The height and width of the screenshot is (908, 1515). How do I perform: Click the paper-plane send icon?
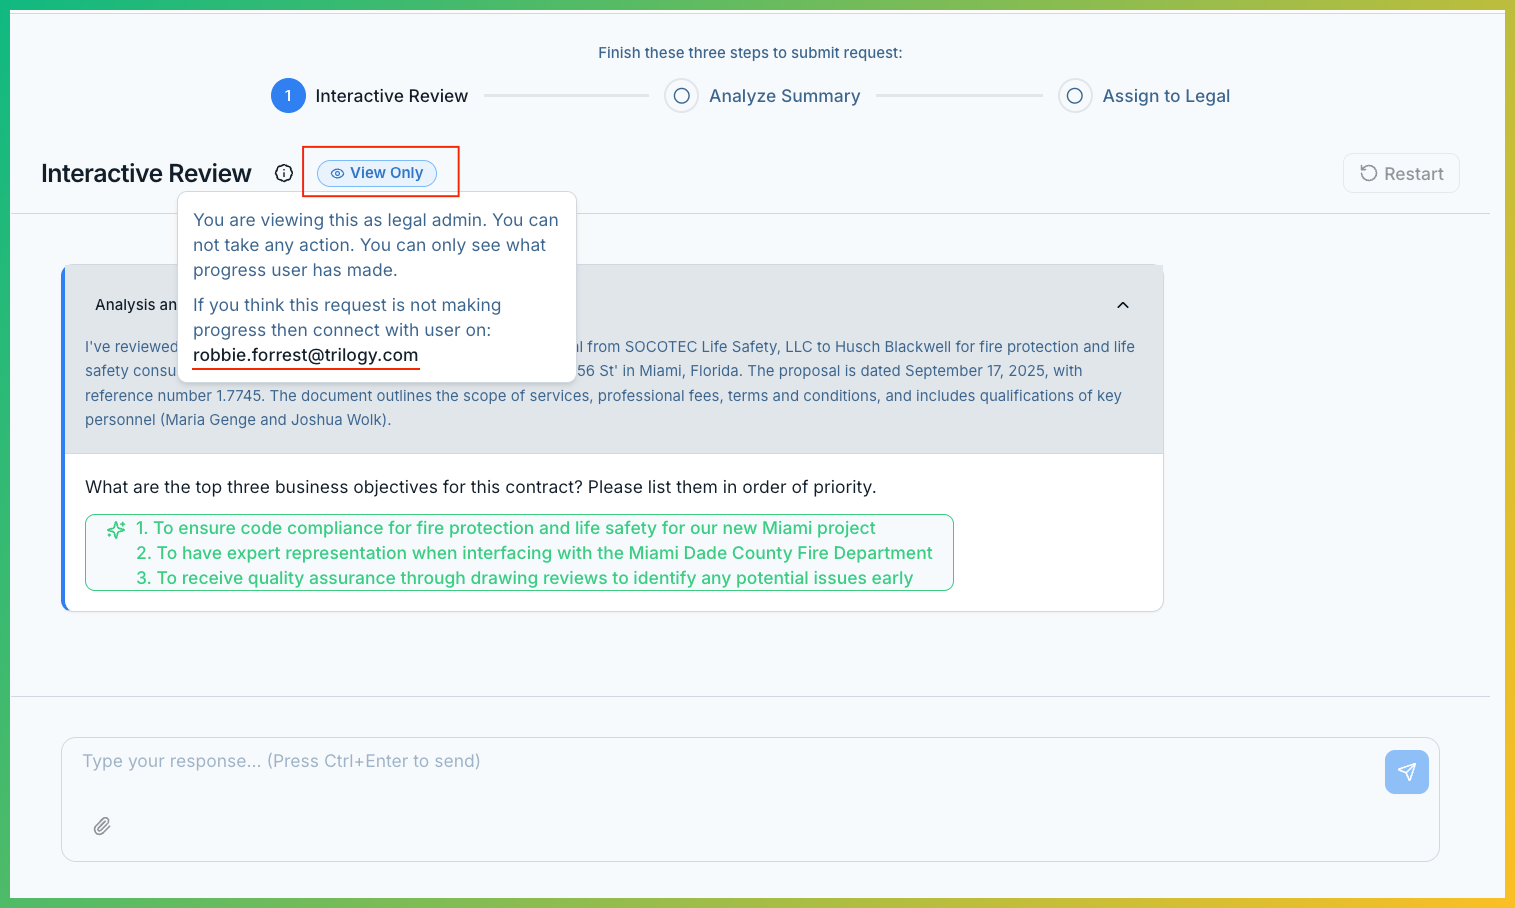point(1406,772)
